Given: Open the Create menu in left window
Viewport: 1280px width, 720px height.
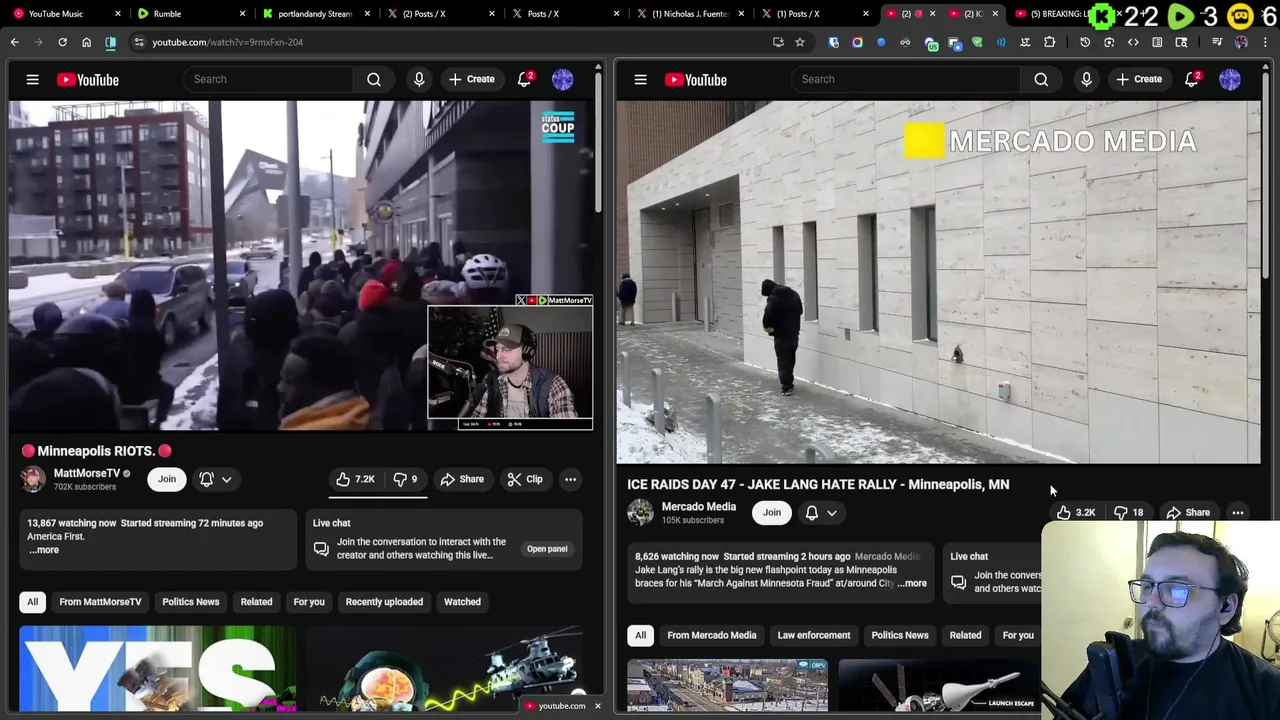Looking at the screenshot, I should (471, 79).
